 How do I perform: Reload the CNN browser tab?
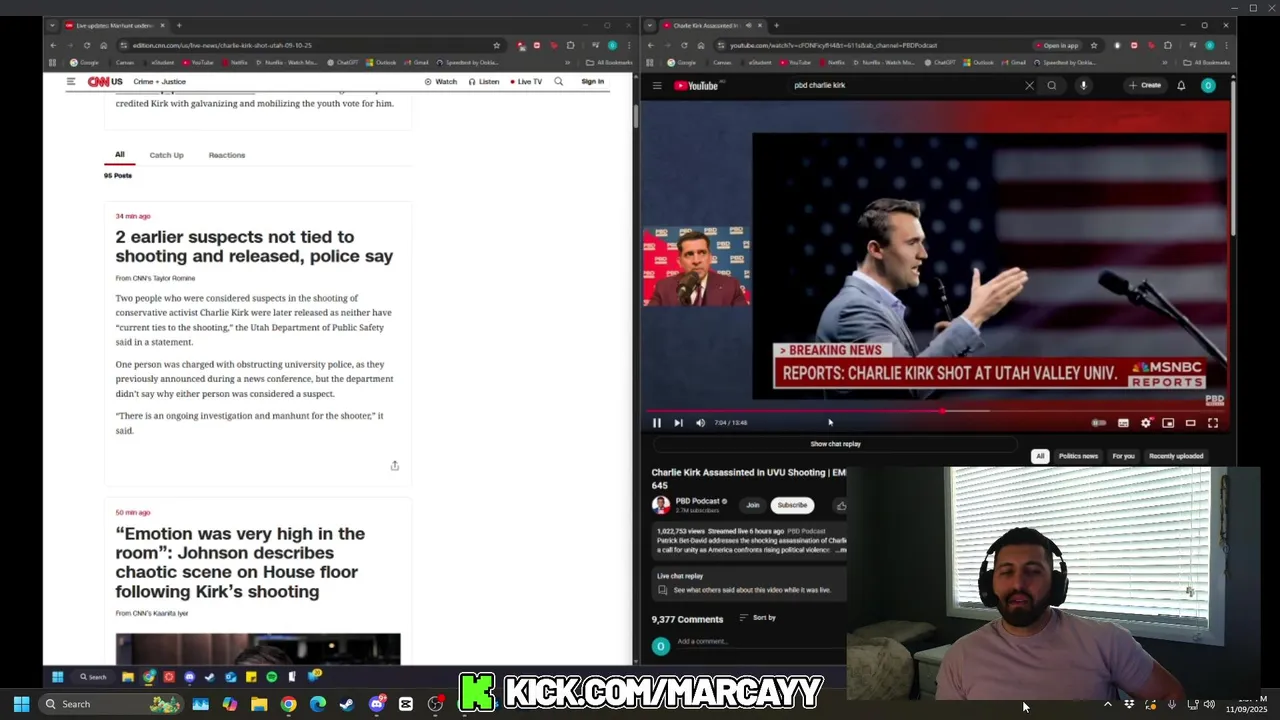tap(87, 46)
